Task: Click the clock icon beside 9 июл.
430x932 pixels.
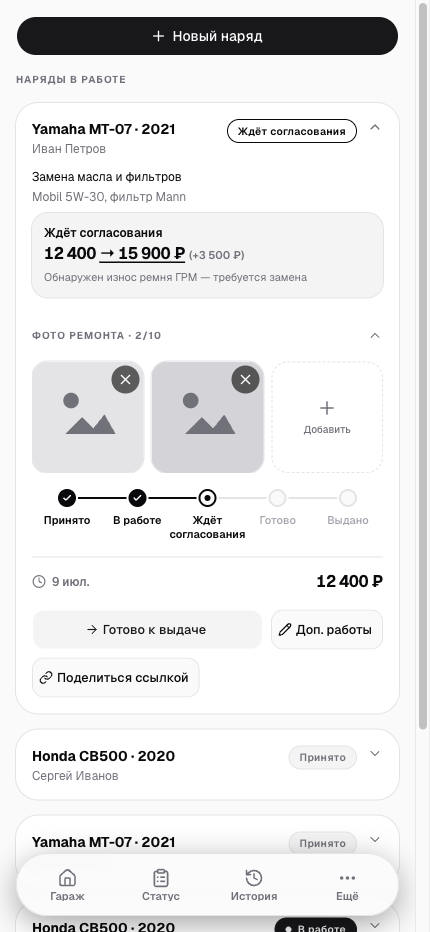Action: coord(39,581)
